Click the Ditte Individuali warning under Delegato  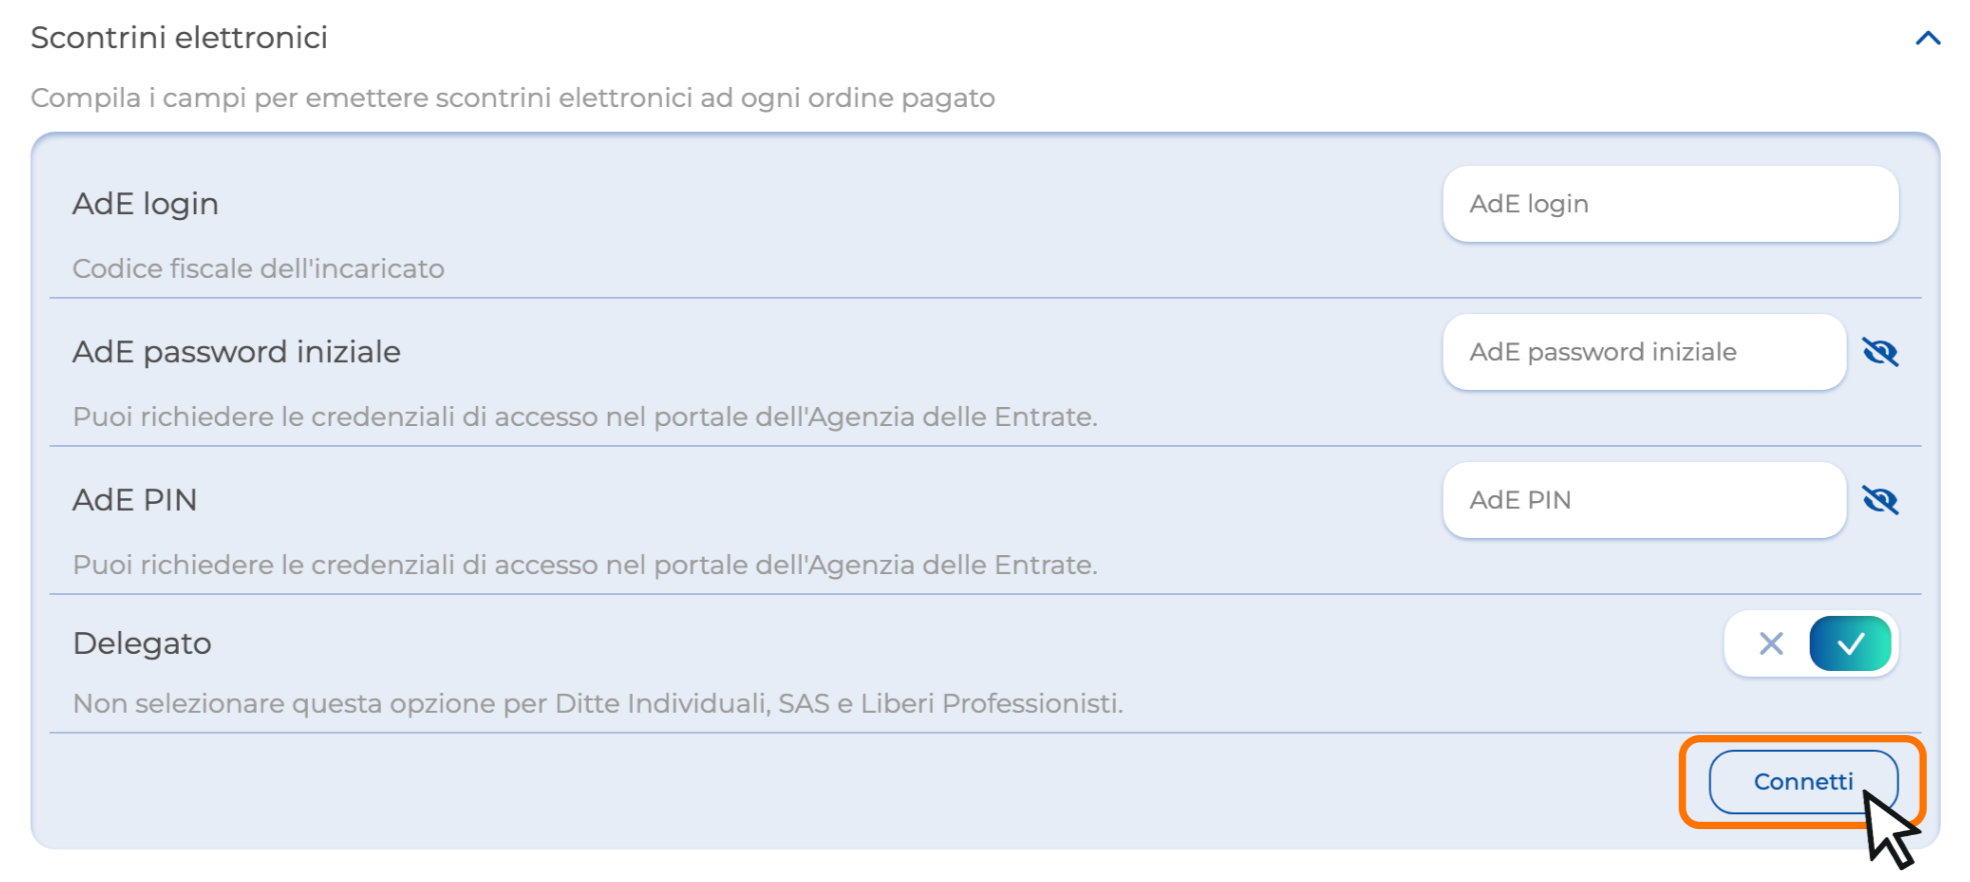pyautogui.click(x=597, y=704)
